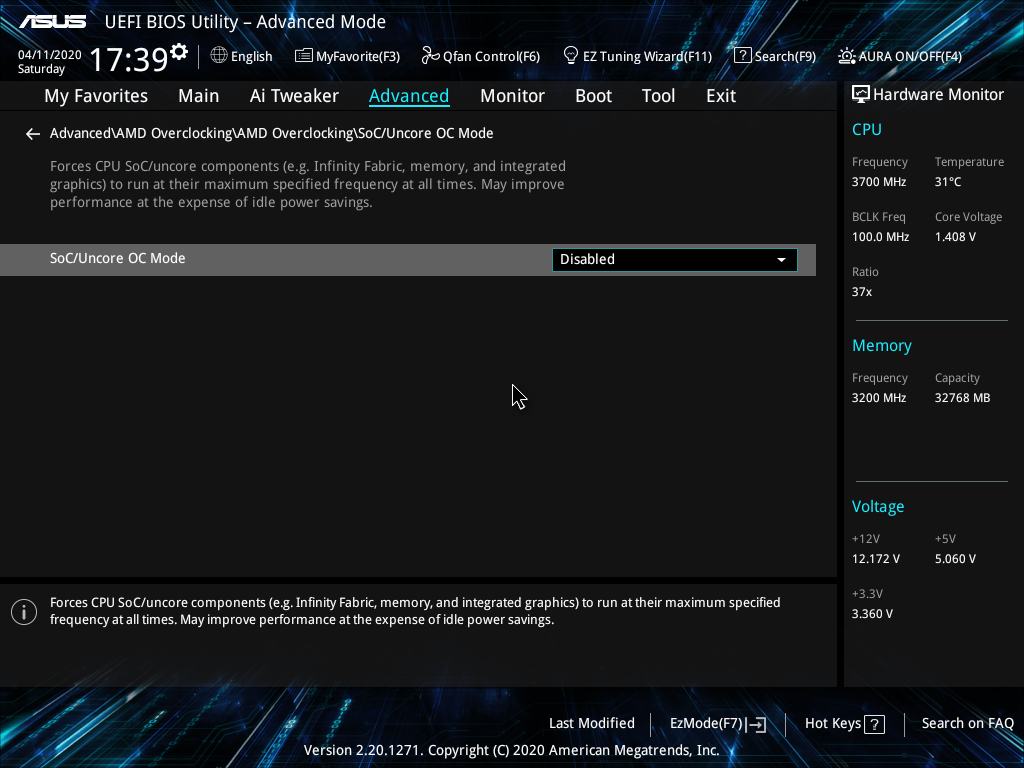Click the 12.172 V reading
Screen dimensions: 1024x768
point(875,559)
